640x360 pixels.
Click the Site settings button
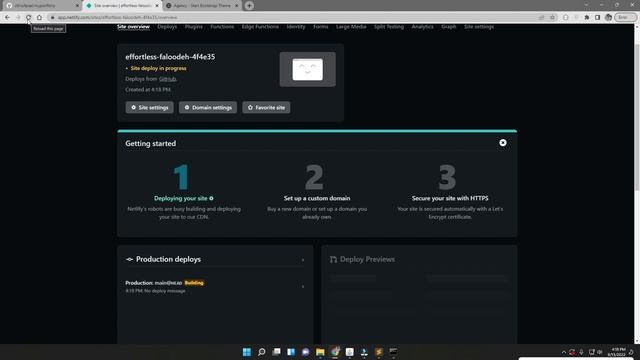(149, 107)
